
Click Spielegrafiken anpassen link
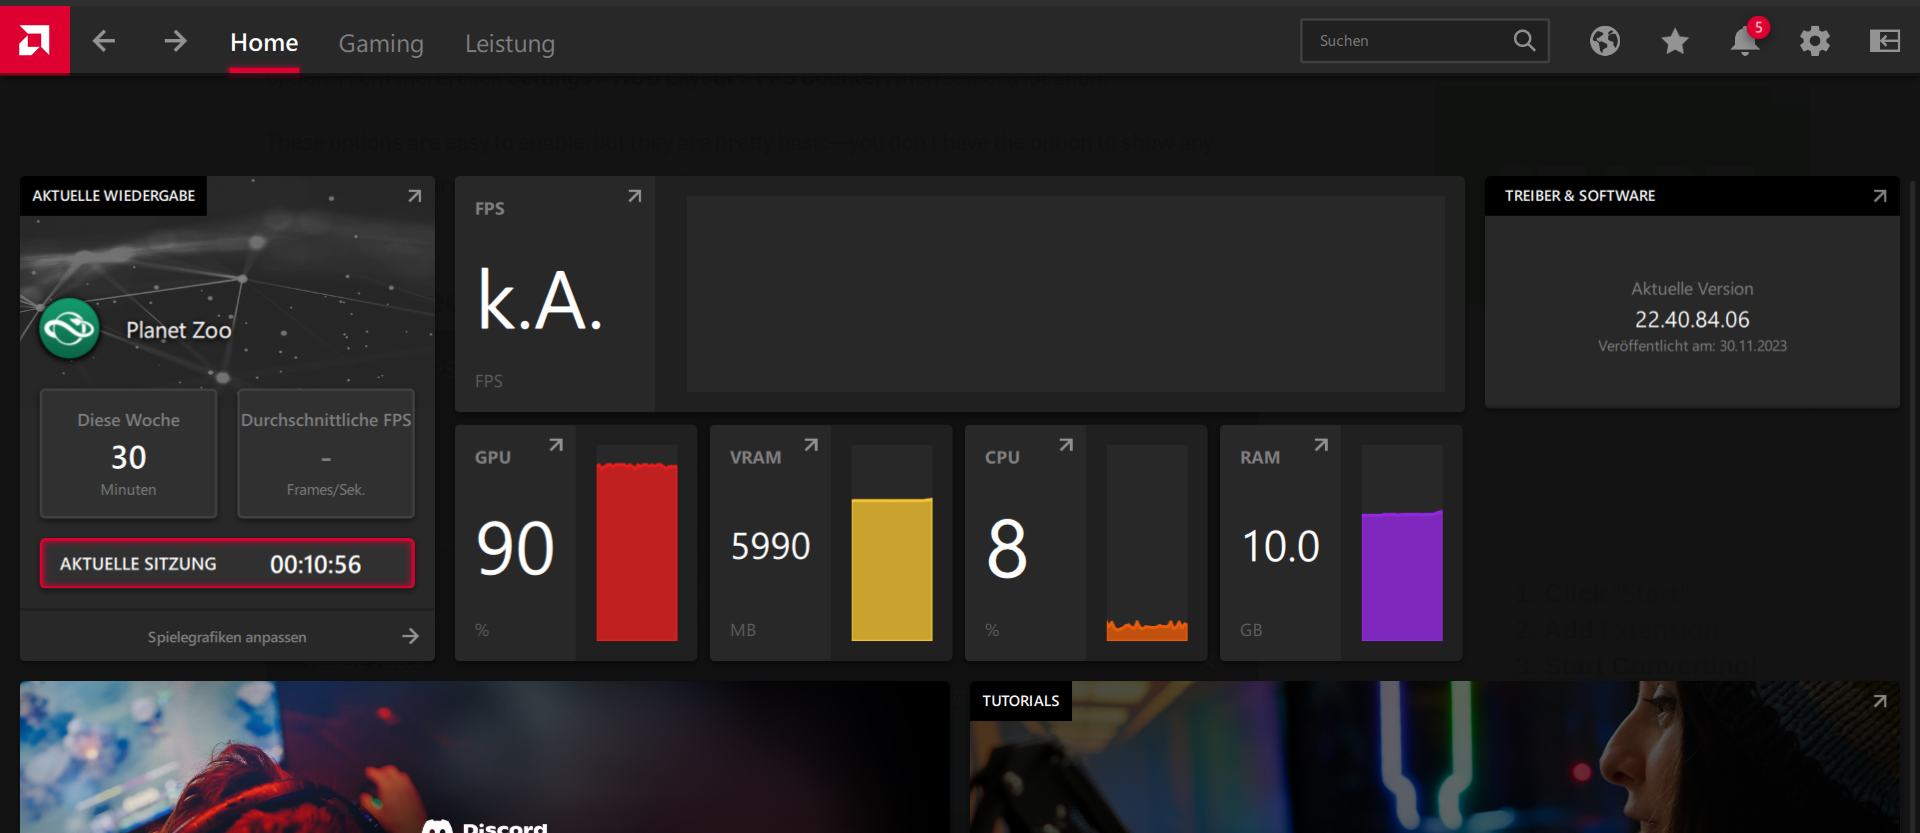coord(227,637)
